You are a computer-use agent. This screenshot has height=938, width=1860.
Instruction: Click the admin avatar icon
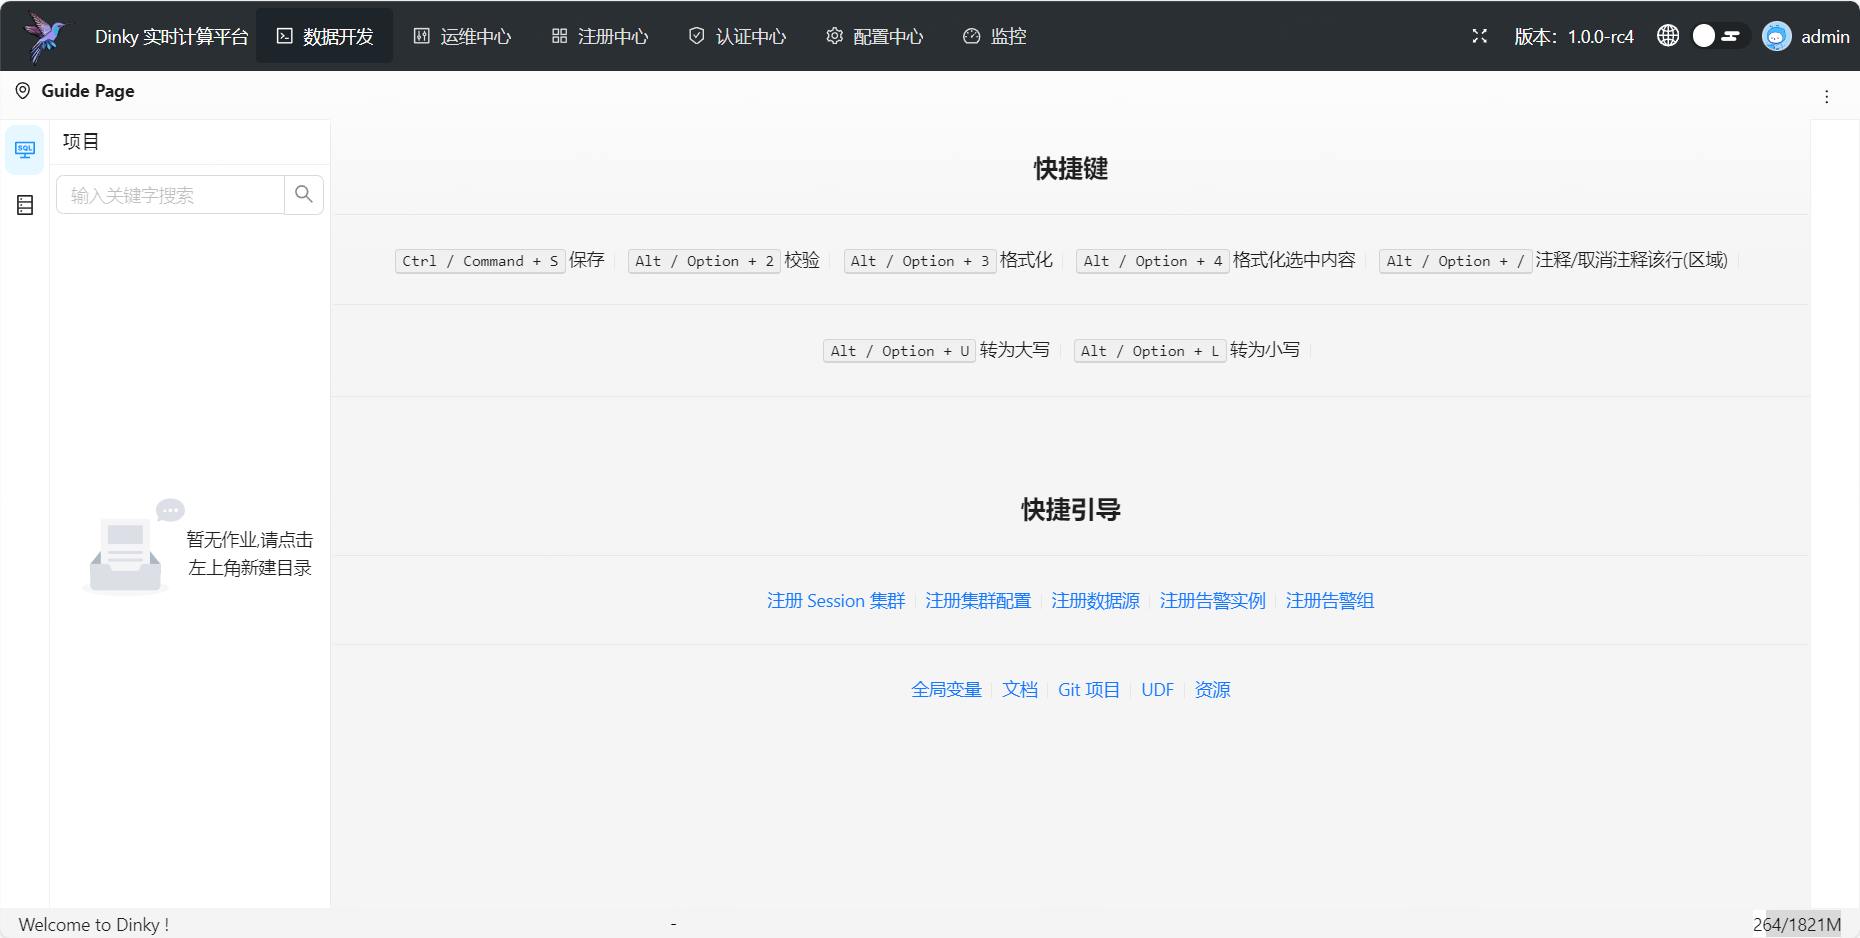click(x=1777, y=36)
